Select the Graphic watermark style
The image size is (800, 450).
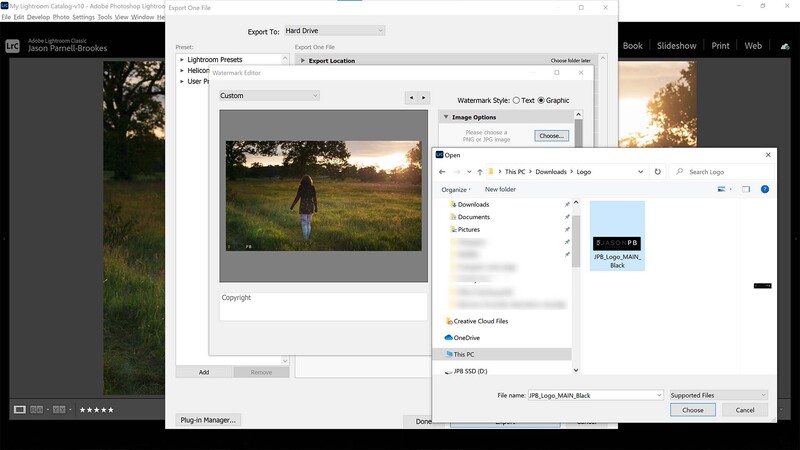click(541, 101)
